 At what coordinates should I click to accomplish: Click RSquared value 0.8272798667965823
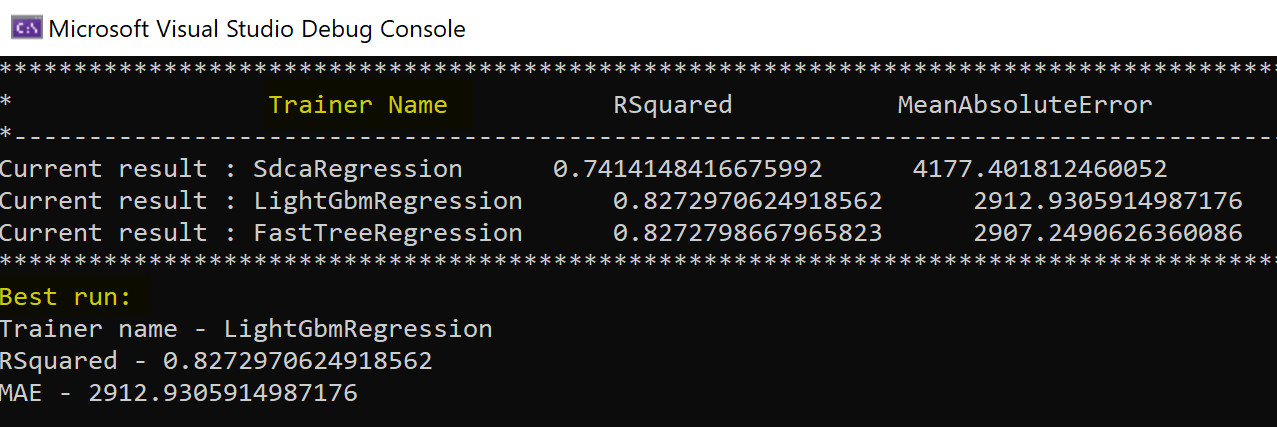click(x=748, y=233)
